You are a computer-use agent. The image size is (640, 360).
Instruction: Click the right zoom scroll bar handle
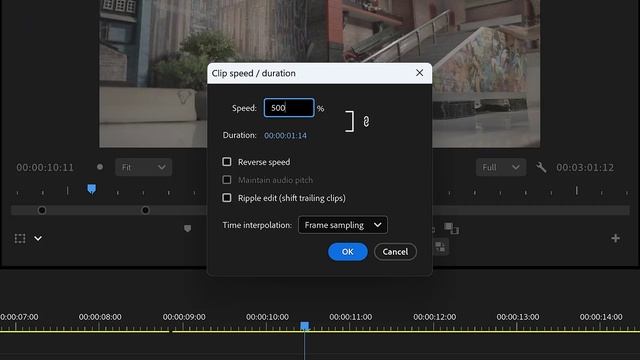[x=145, y=210]
